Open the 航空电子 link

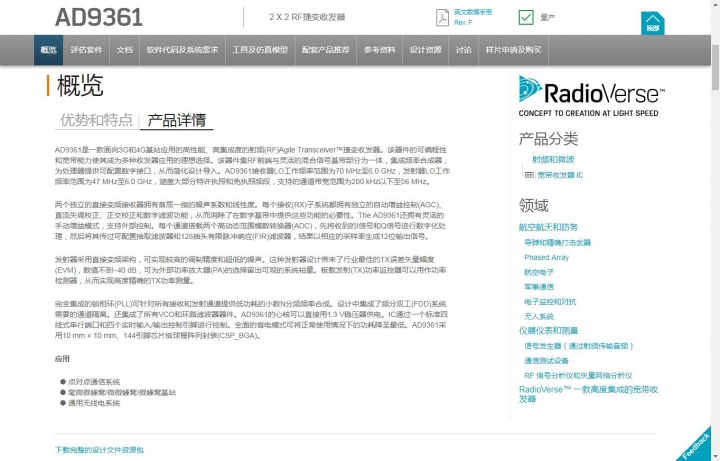tap(539, 272)
